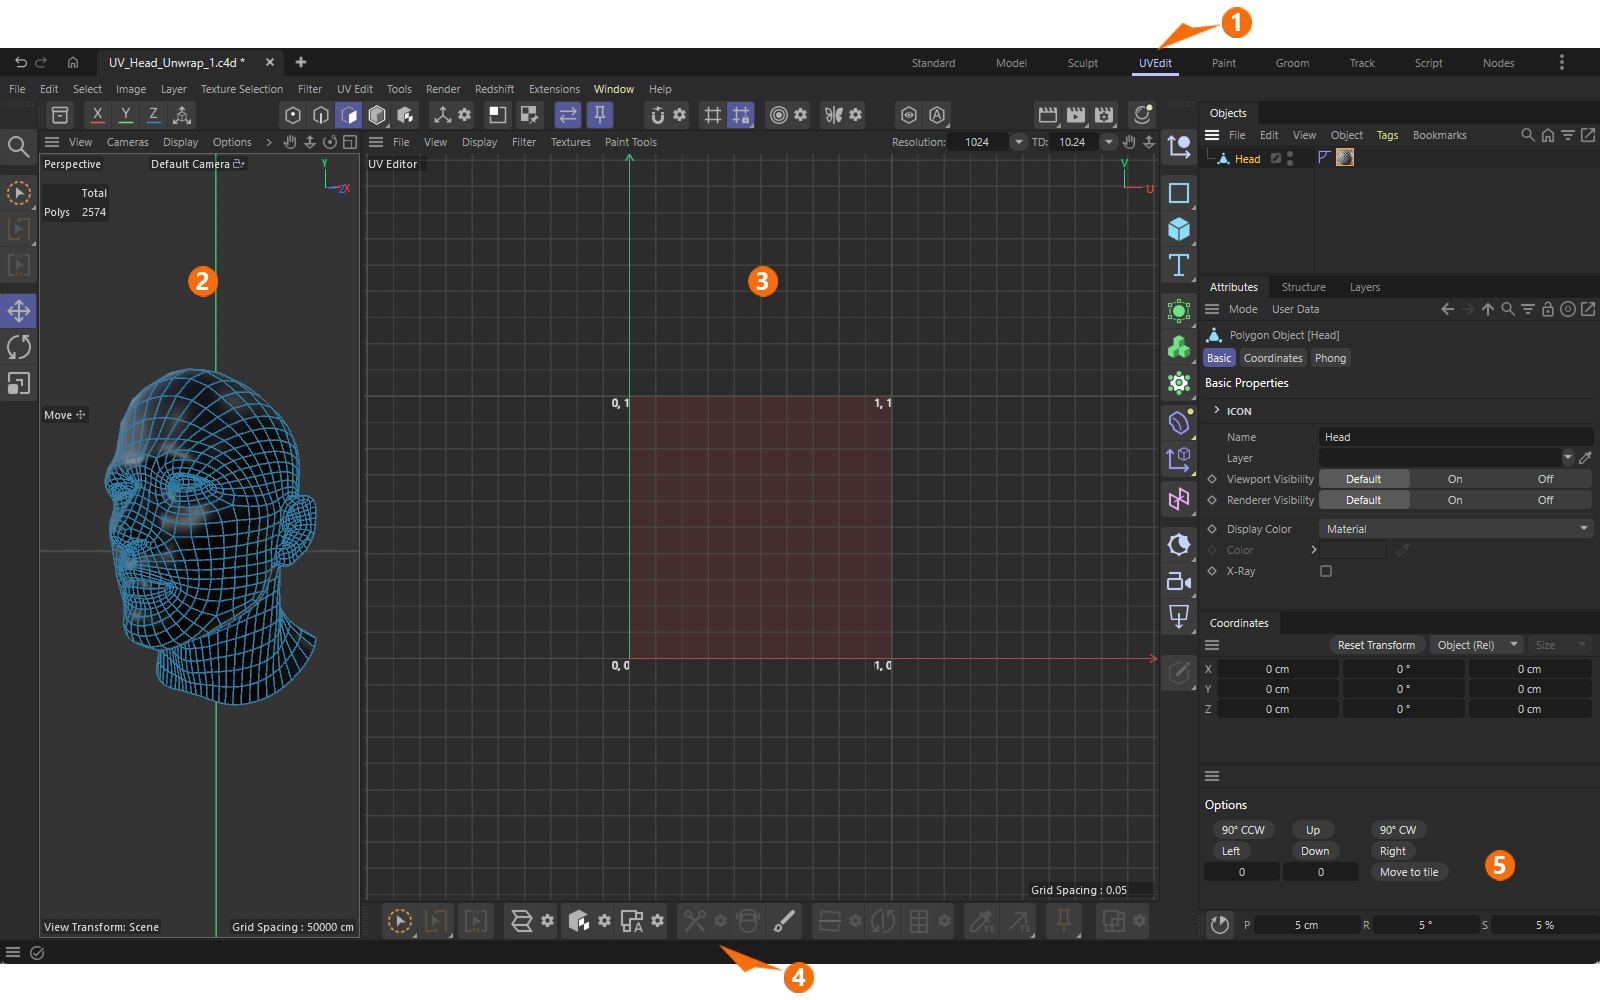This screenshot has height=1000, width=1600.
Task: Select the Live Selection tool in left toolbar
Action: point(19,193)
